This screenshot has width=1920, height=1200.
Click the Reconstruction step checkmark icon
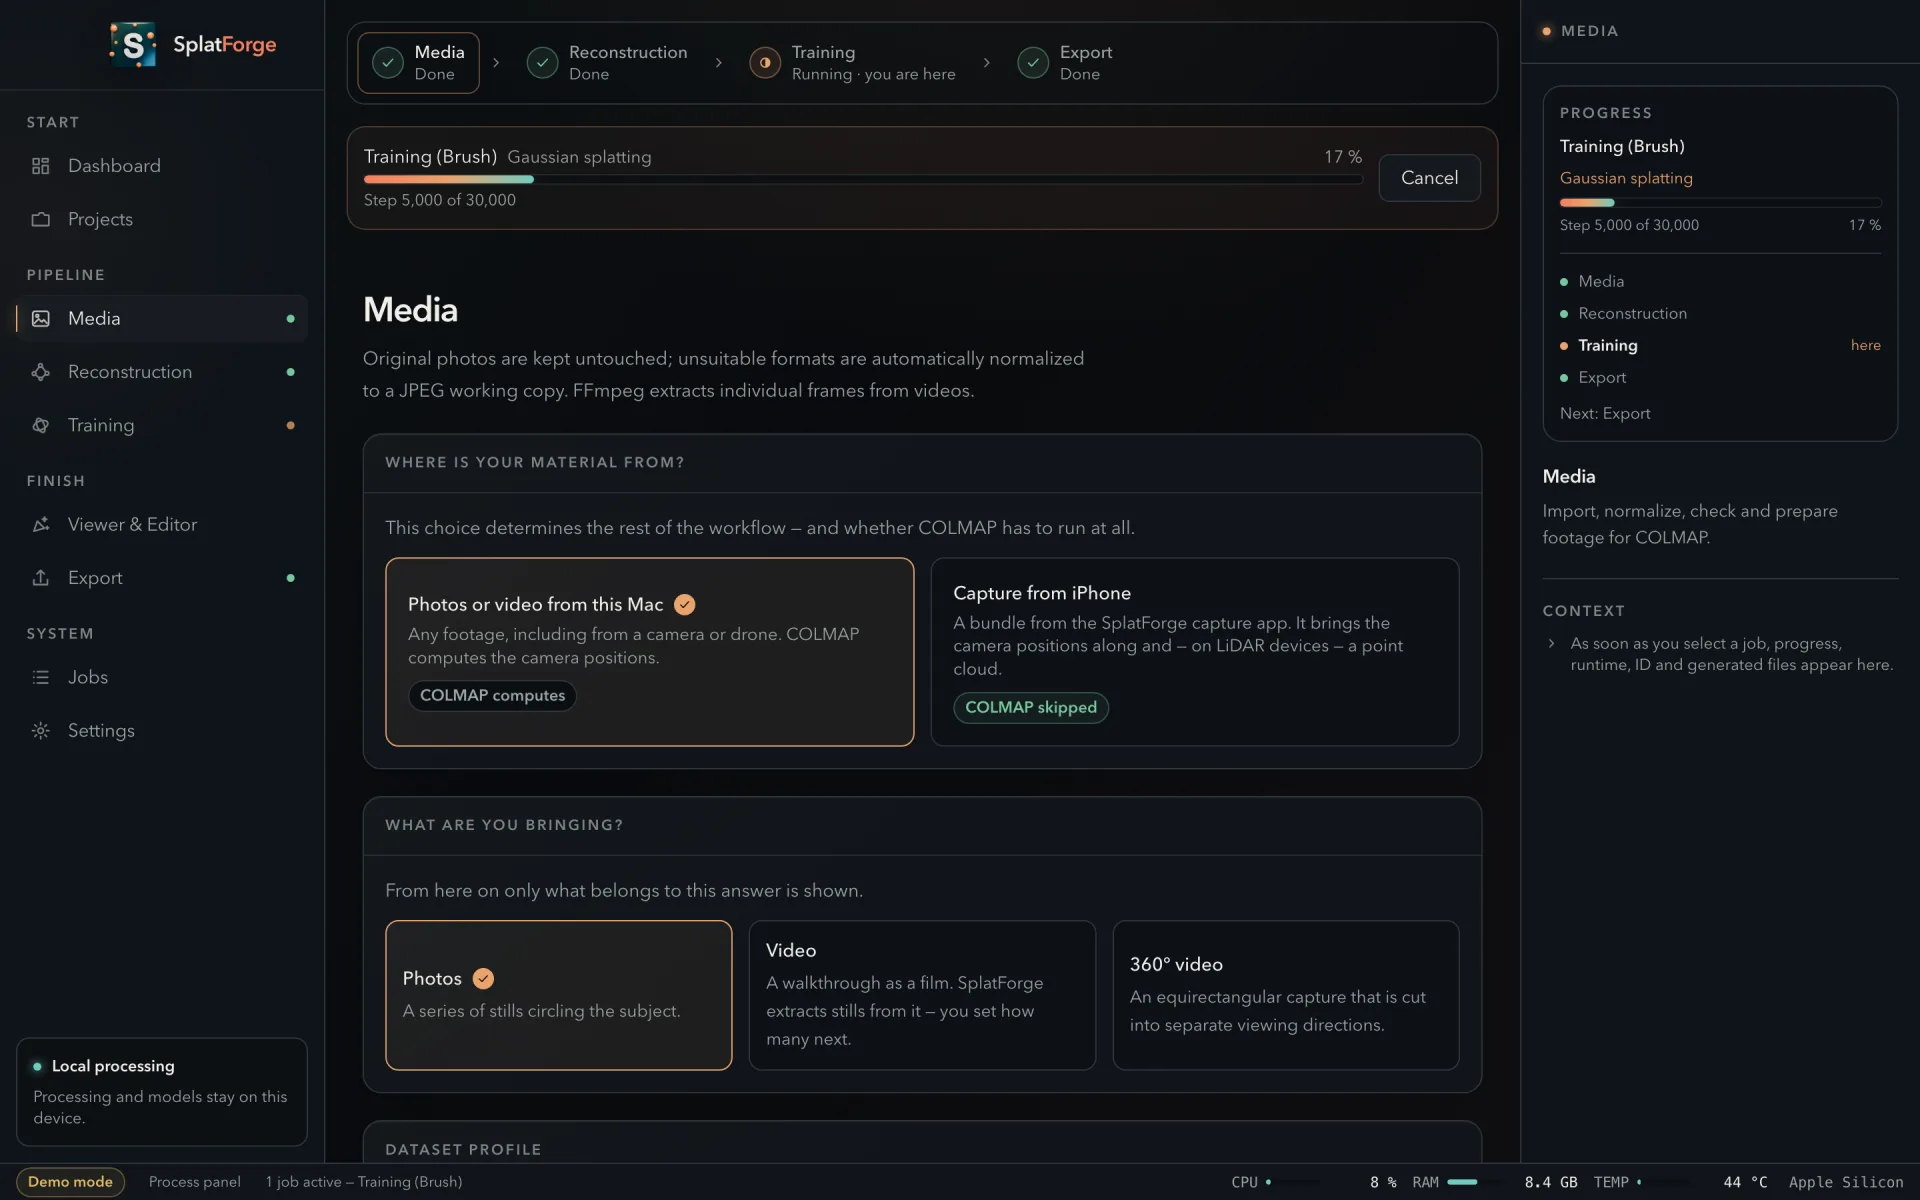tap(542, 62)
